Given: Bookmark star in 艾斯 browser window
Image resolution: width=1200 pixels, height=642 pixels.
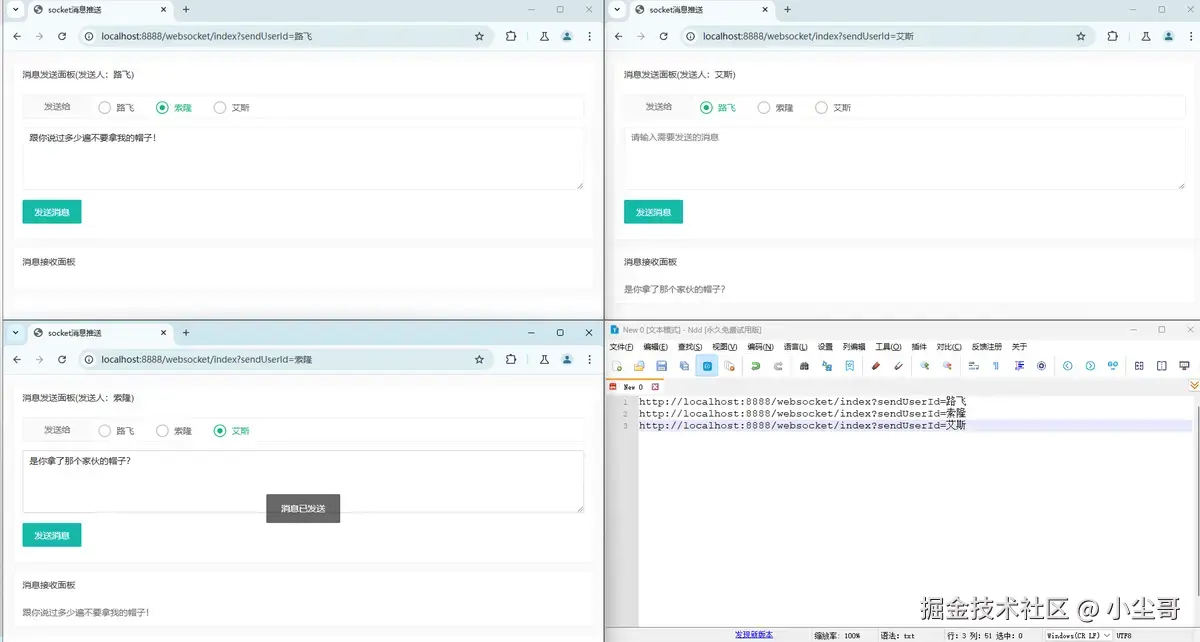Looking at the screenshot, I should [x=1081, y=36].
